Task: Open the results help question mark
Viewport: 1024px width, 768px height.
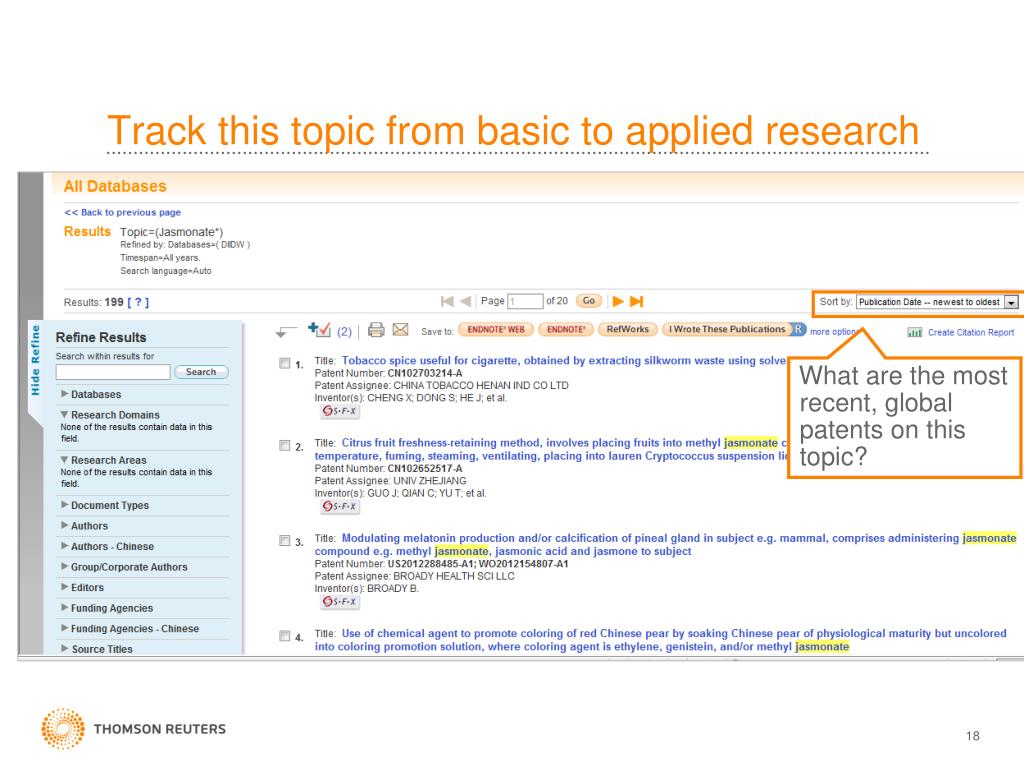Action: coord(138,302)
